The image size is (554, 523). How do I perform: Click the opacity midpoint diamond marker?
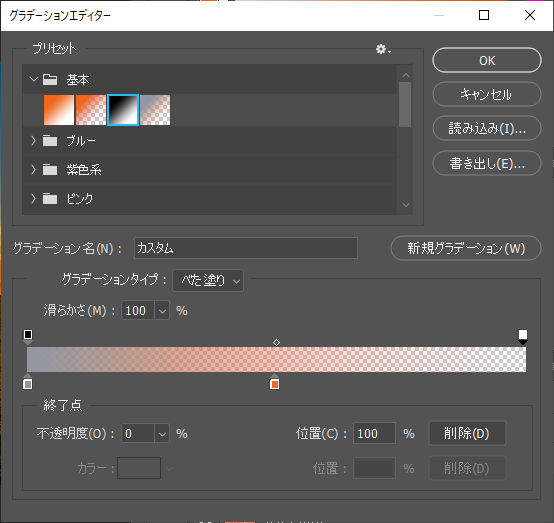[x=276, y=342]
